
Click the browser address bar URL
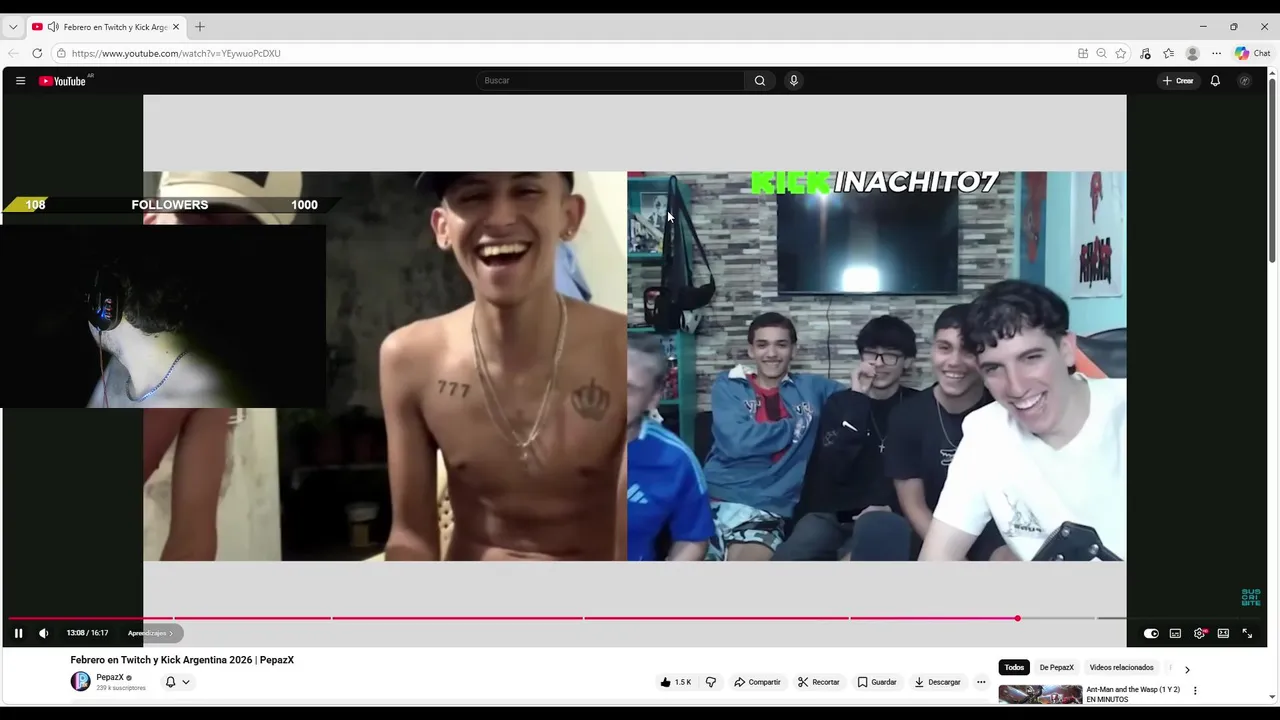tap(176, 53)
